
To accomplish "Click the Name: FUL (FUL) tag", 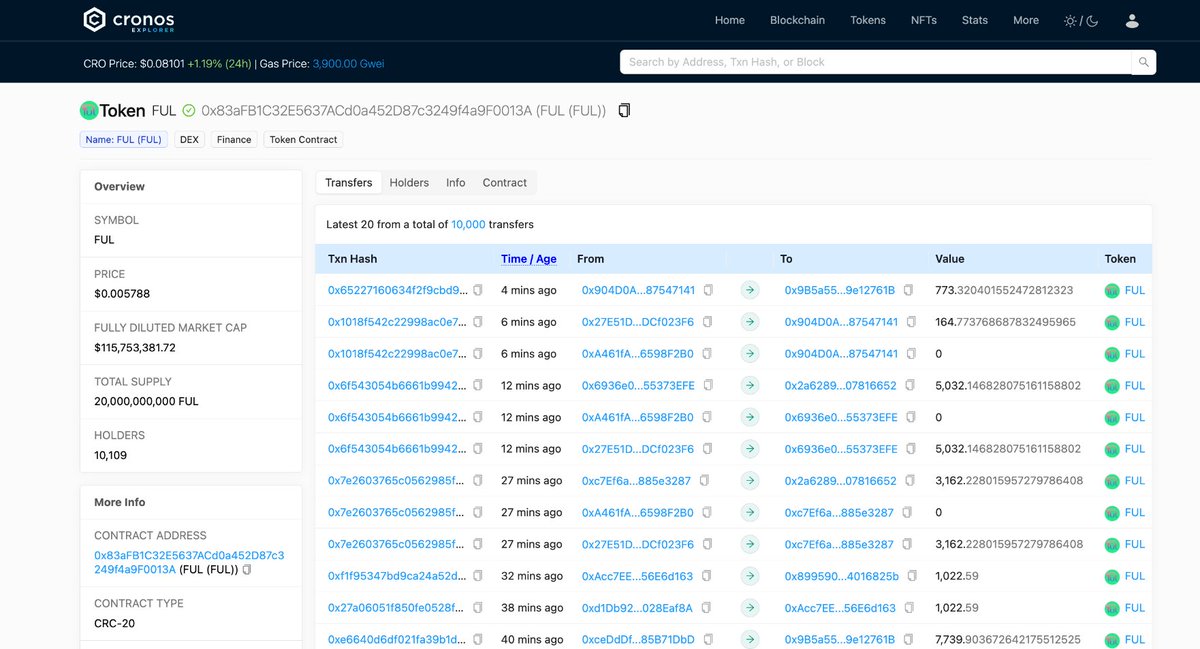I will [x=124, y=140].
